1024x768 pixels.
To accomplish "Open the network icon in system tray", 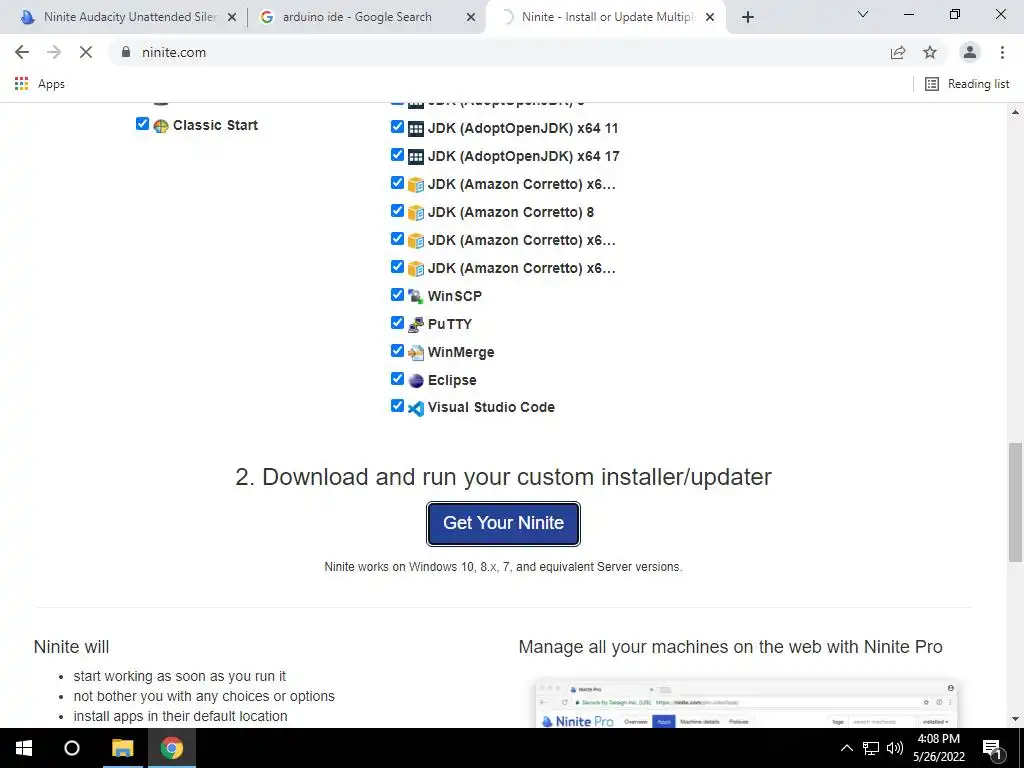I will [x=871, y=748].
